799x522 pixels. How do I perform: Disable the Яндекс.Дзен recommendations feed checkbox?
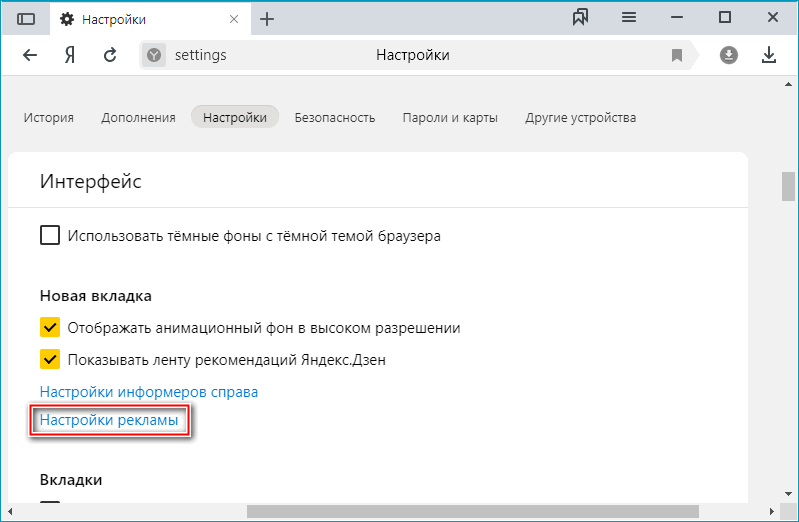point(49,359)
